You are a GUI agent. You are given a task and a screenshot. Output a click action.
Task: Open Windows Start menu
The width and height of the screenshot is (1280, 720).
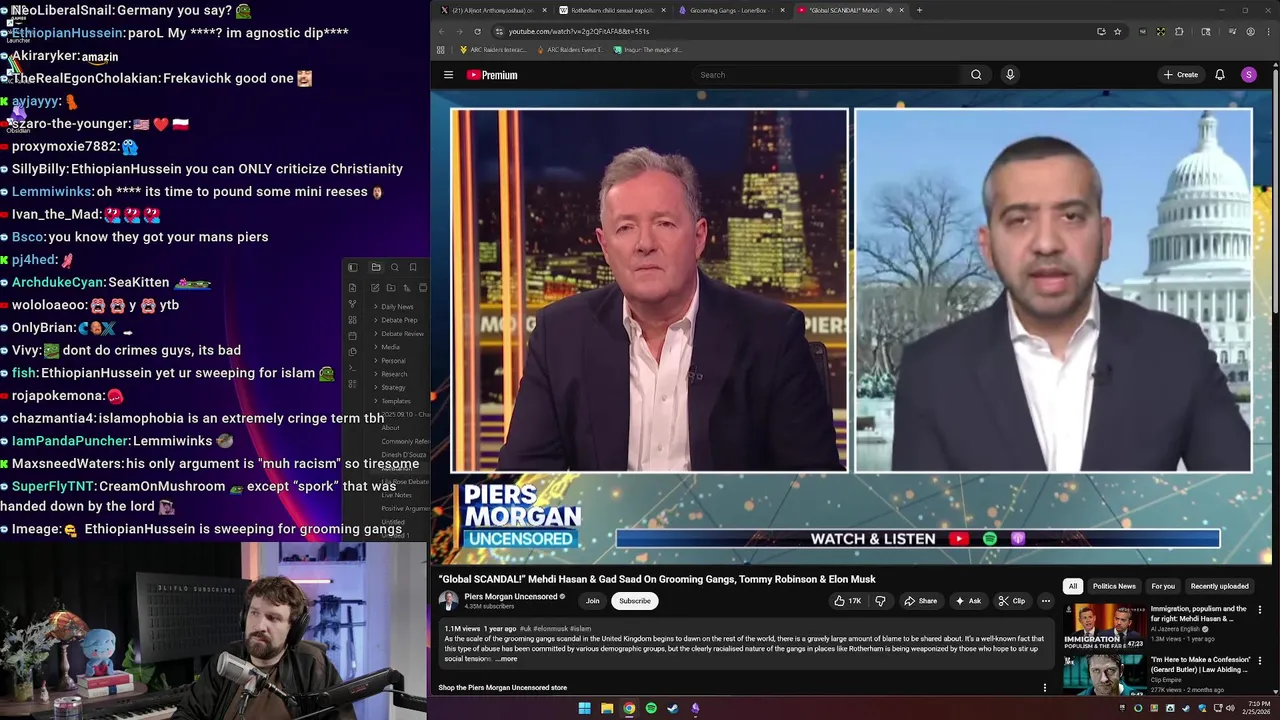point(584,708)
